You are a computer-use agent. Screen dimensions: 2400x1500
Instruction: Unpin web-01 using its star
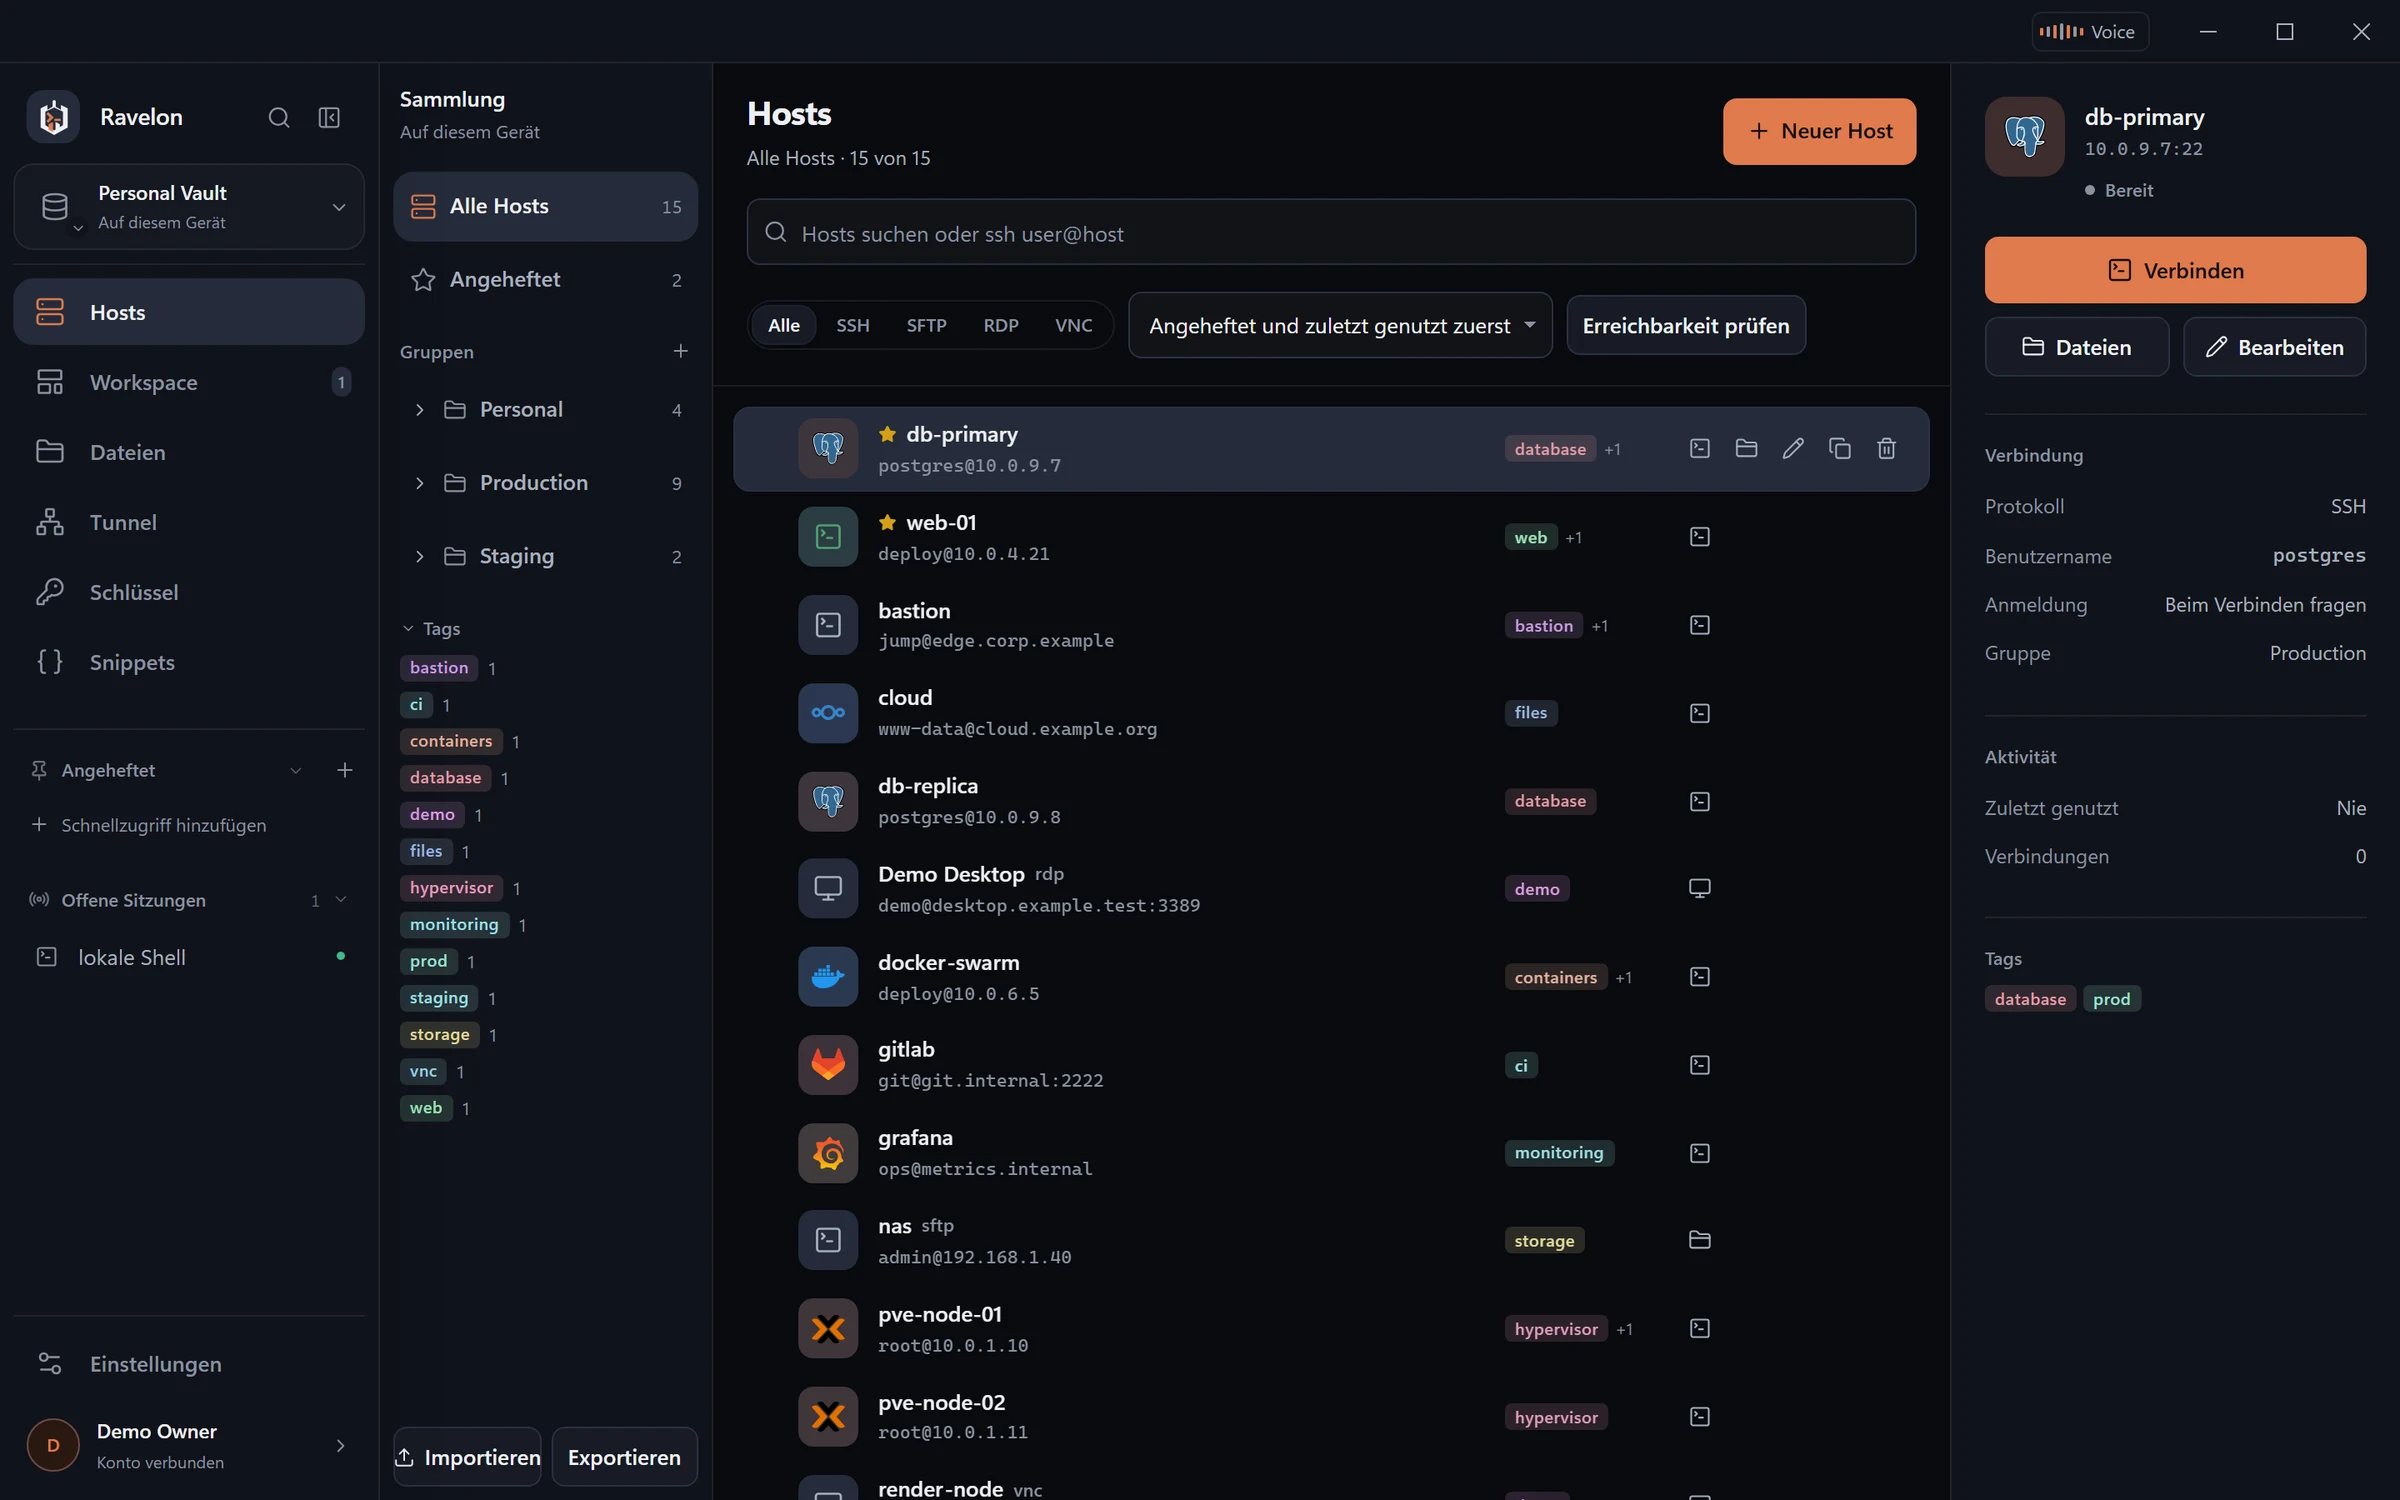point(887,522)
